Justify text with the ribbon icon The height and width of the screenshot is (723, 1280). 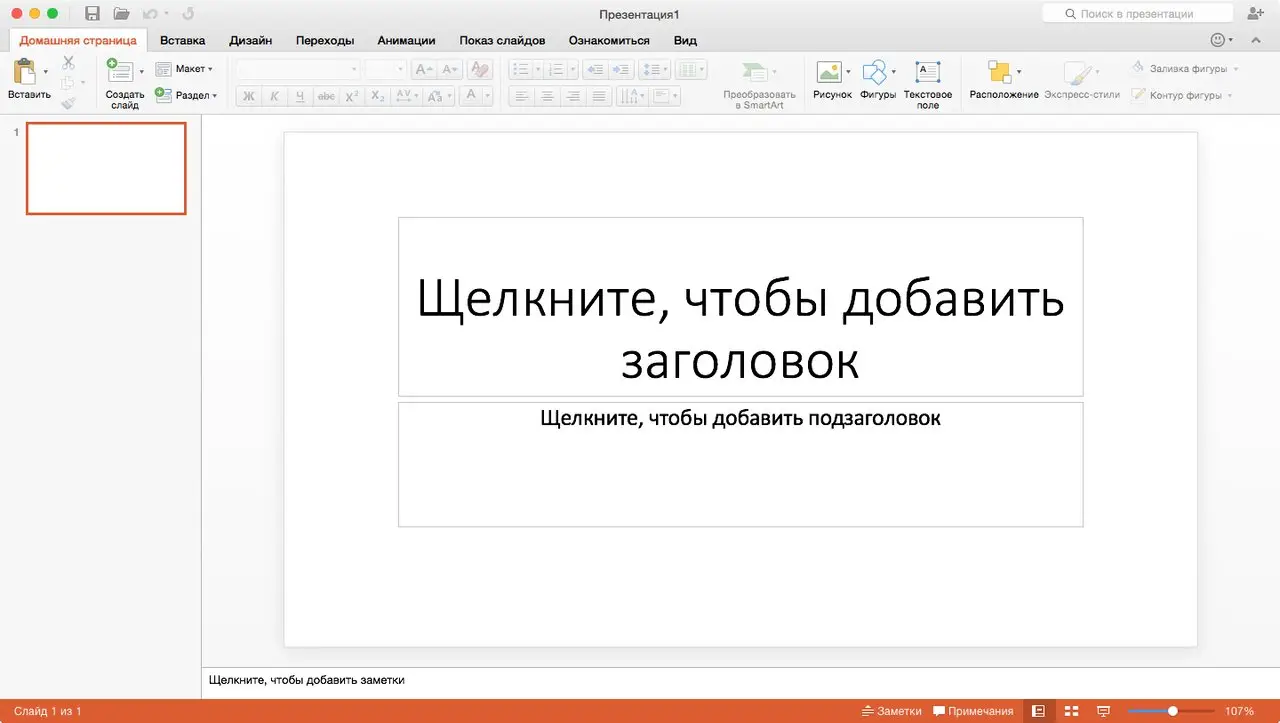click(599, 96)
